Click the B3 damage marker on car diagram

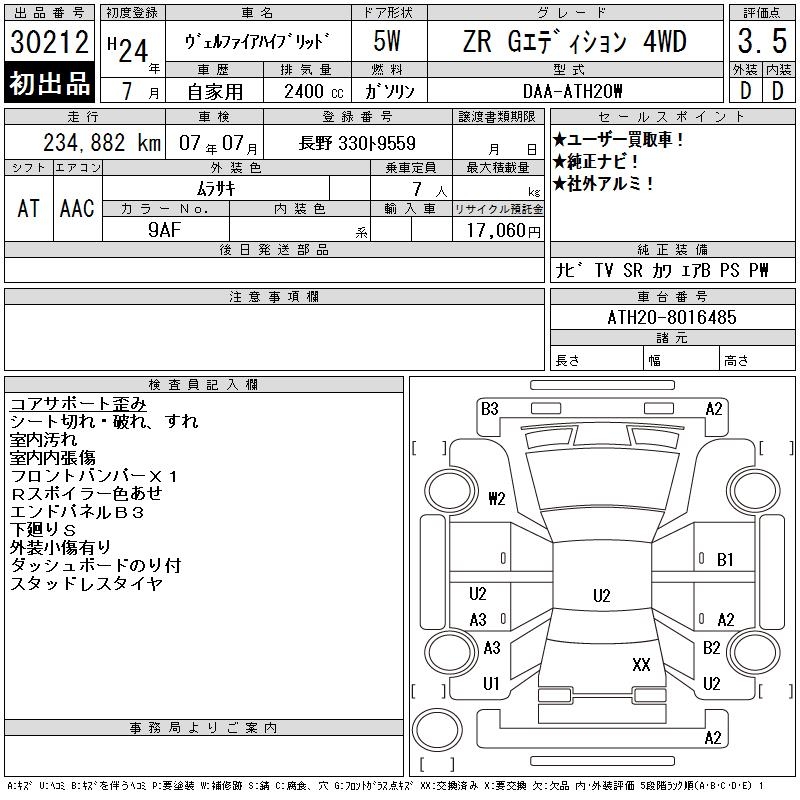489,409
